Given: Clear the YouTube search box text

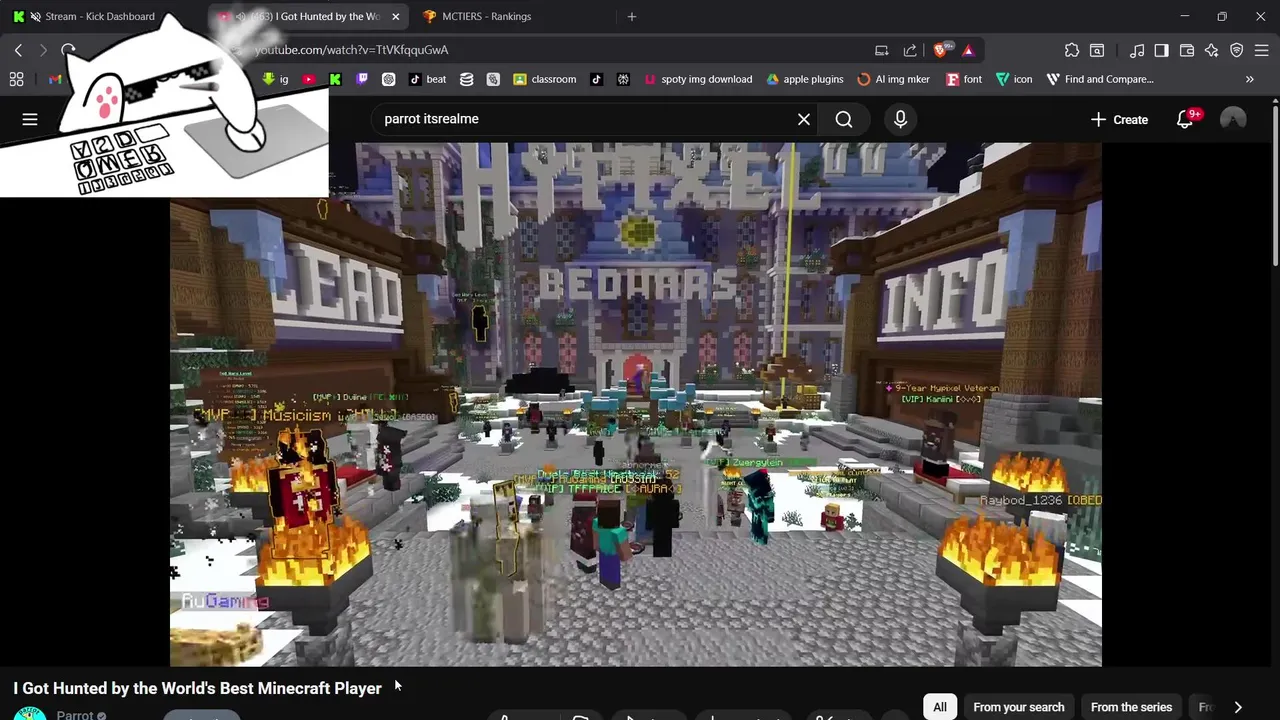Looking at the screenshot, I should coord(804,119).
